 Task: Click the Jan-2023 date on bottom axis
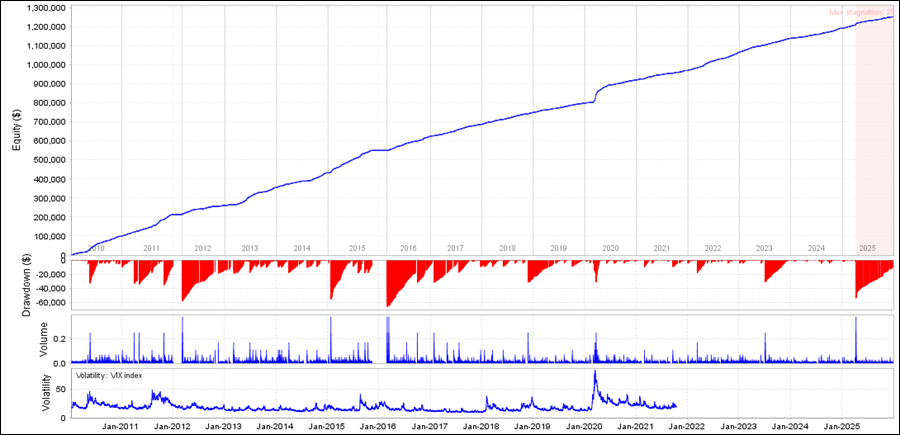737,428
